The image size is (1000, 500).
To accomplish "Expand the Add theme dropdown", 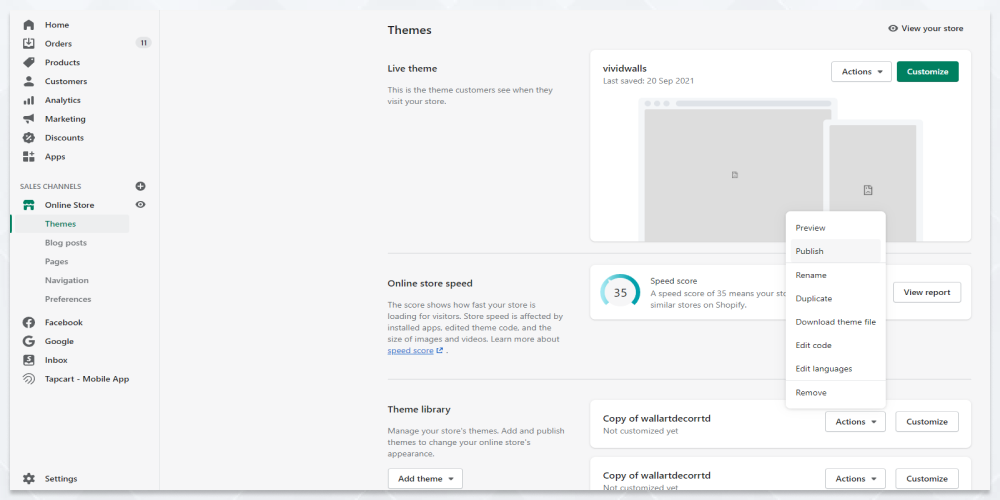I will click(x=425, y=479).
